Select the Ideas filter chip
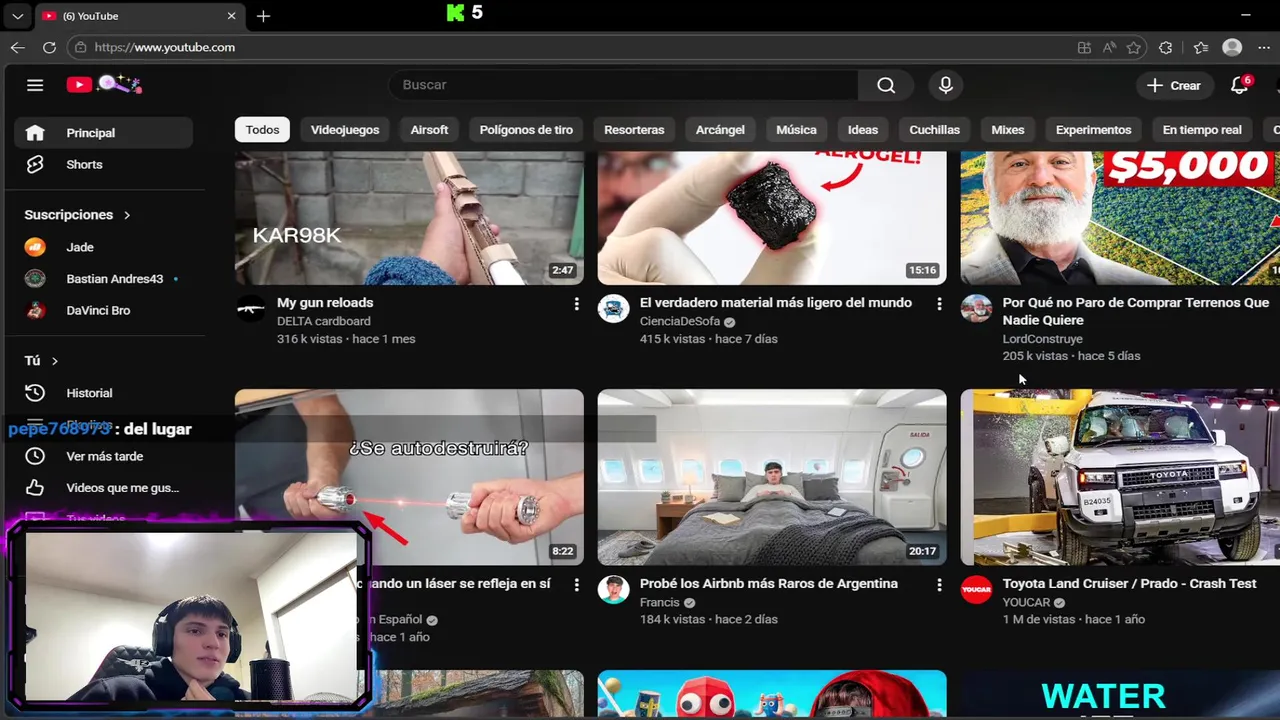The image size is (1280, 720). [863, 130]
